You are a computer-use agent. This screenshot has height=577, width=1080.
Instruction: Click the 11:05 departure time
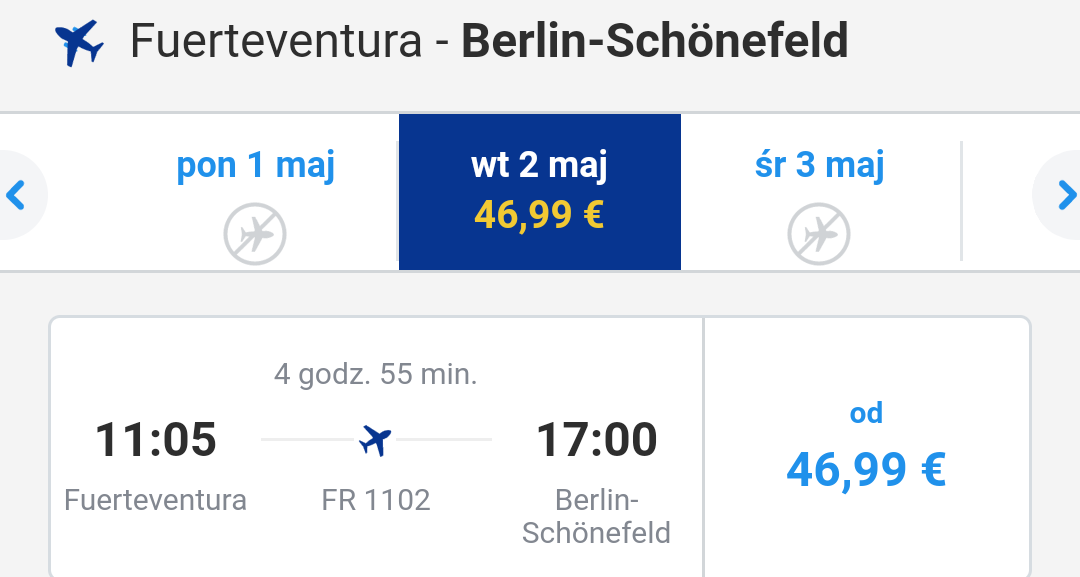pyautogui.click(x=156, y=439)
